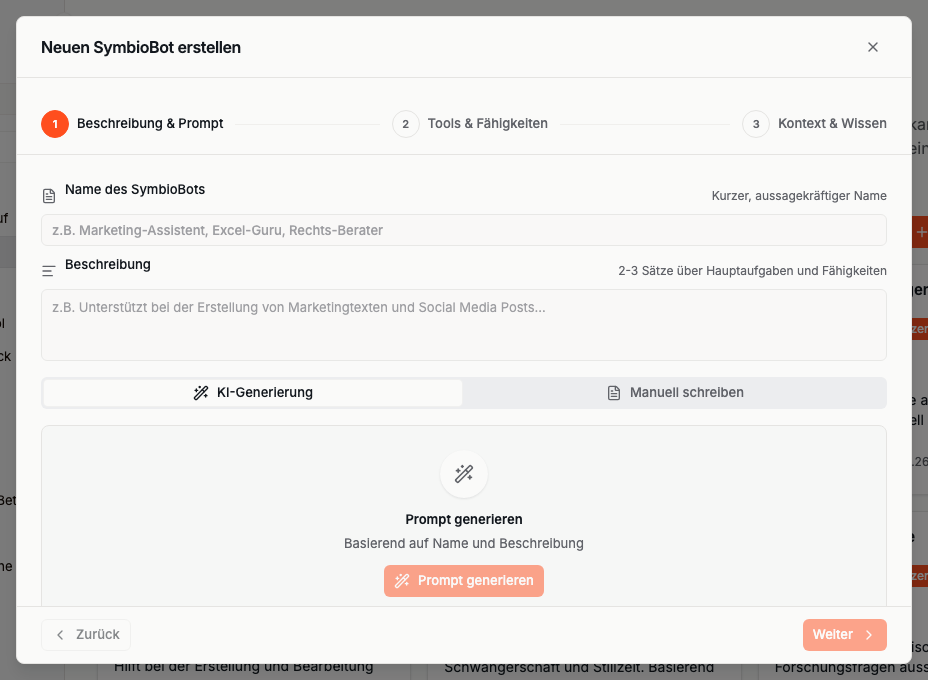
Task: Go to Kontext & Wissen step
Action: tap(832, 124)
